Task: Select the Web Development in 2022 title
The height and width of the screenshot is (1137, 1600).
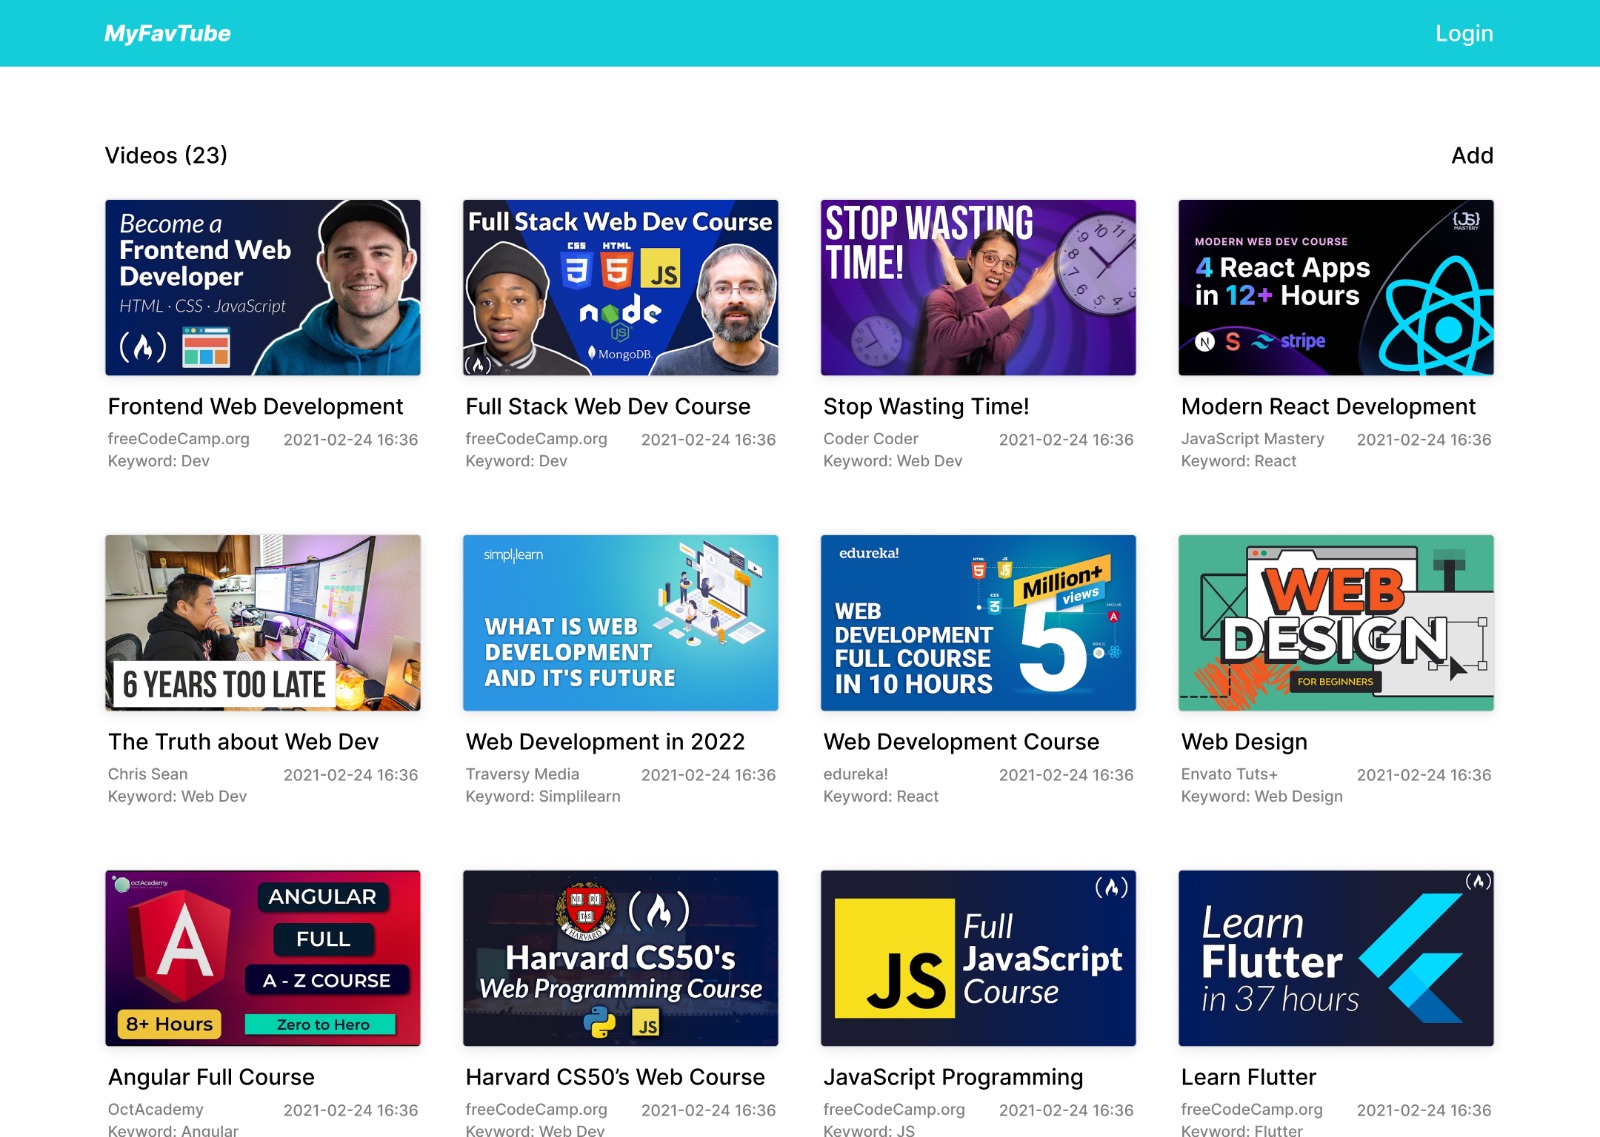Action: tap(605, 742)
